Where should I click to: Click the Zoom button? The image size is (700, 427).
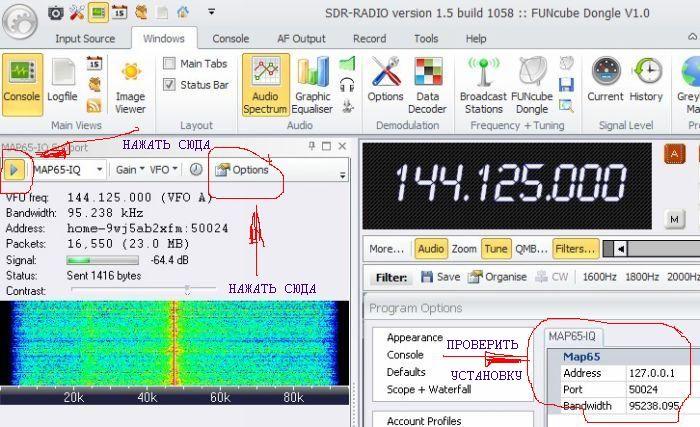click(x=464, y=249)
